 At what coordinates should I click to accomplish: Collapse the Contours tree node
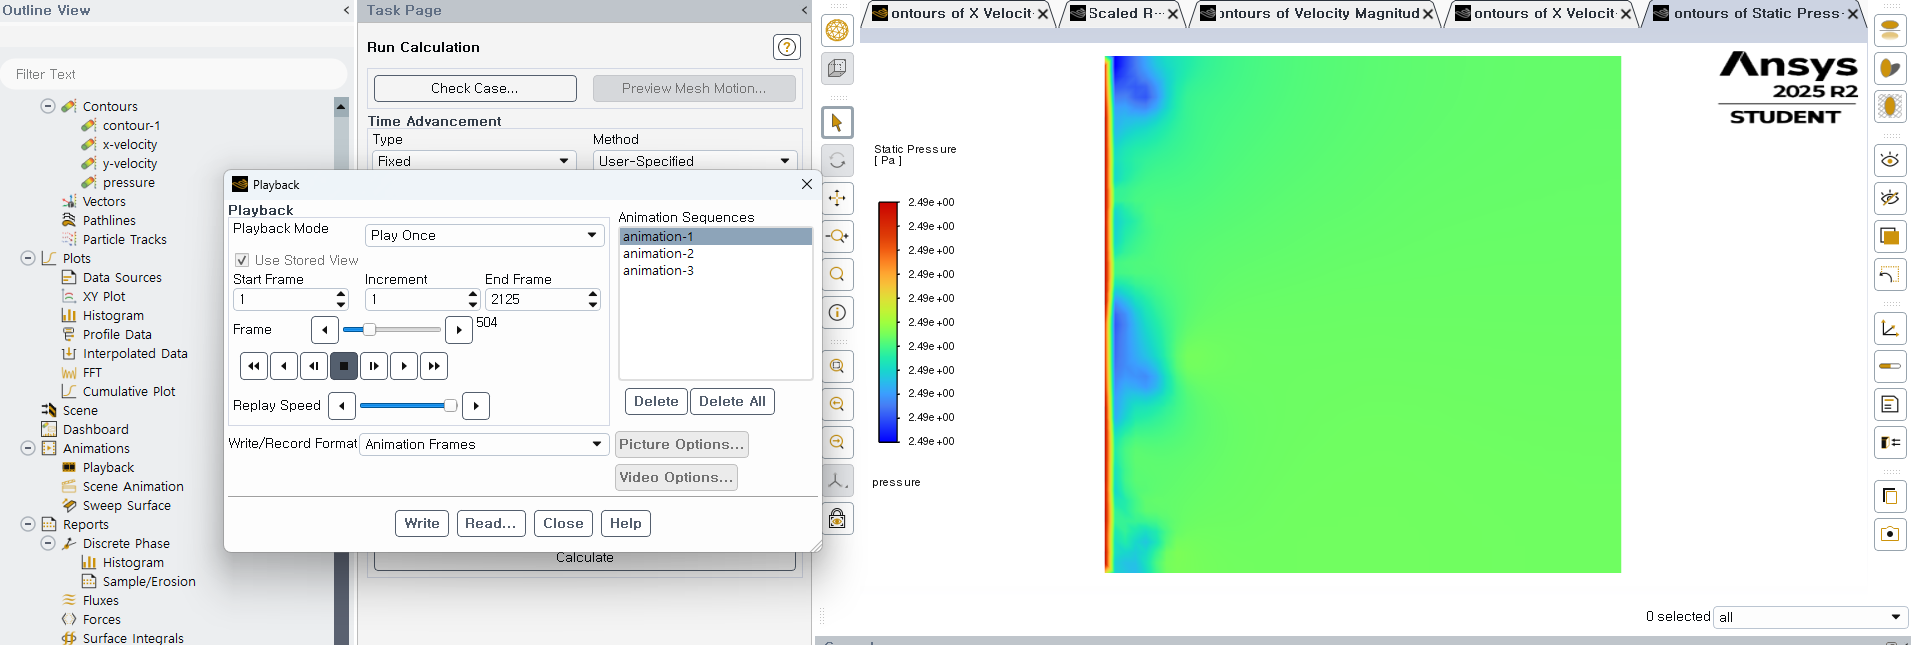point(47,106)
